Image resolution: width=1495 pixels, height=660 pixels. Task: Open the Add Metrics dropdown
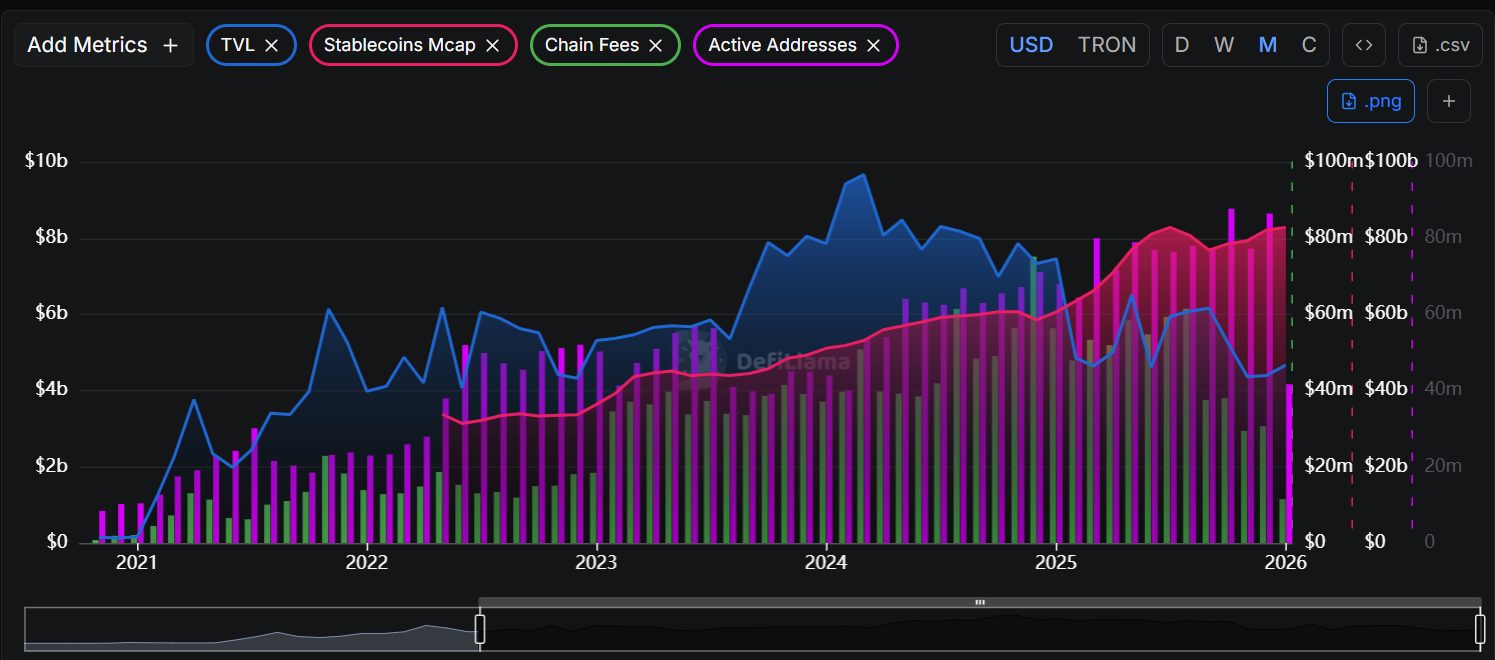pyautogui.click(x=102, y=45)
